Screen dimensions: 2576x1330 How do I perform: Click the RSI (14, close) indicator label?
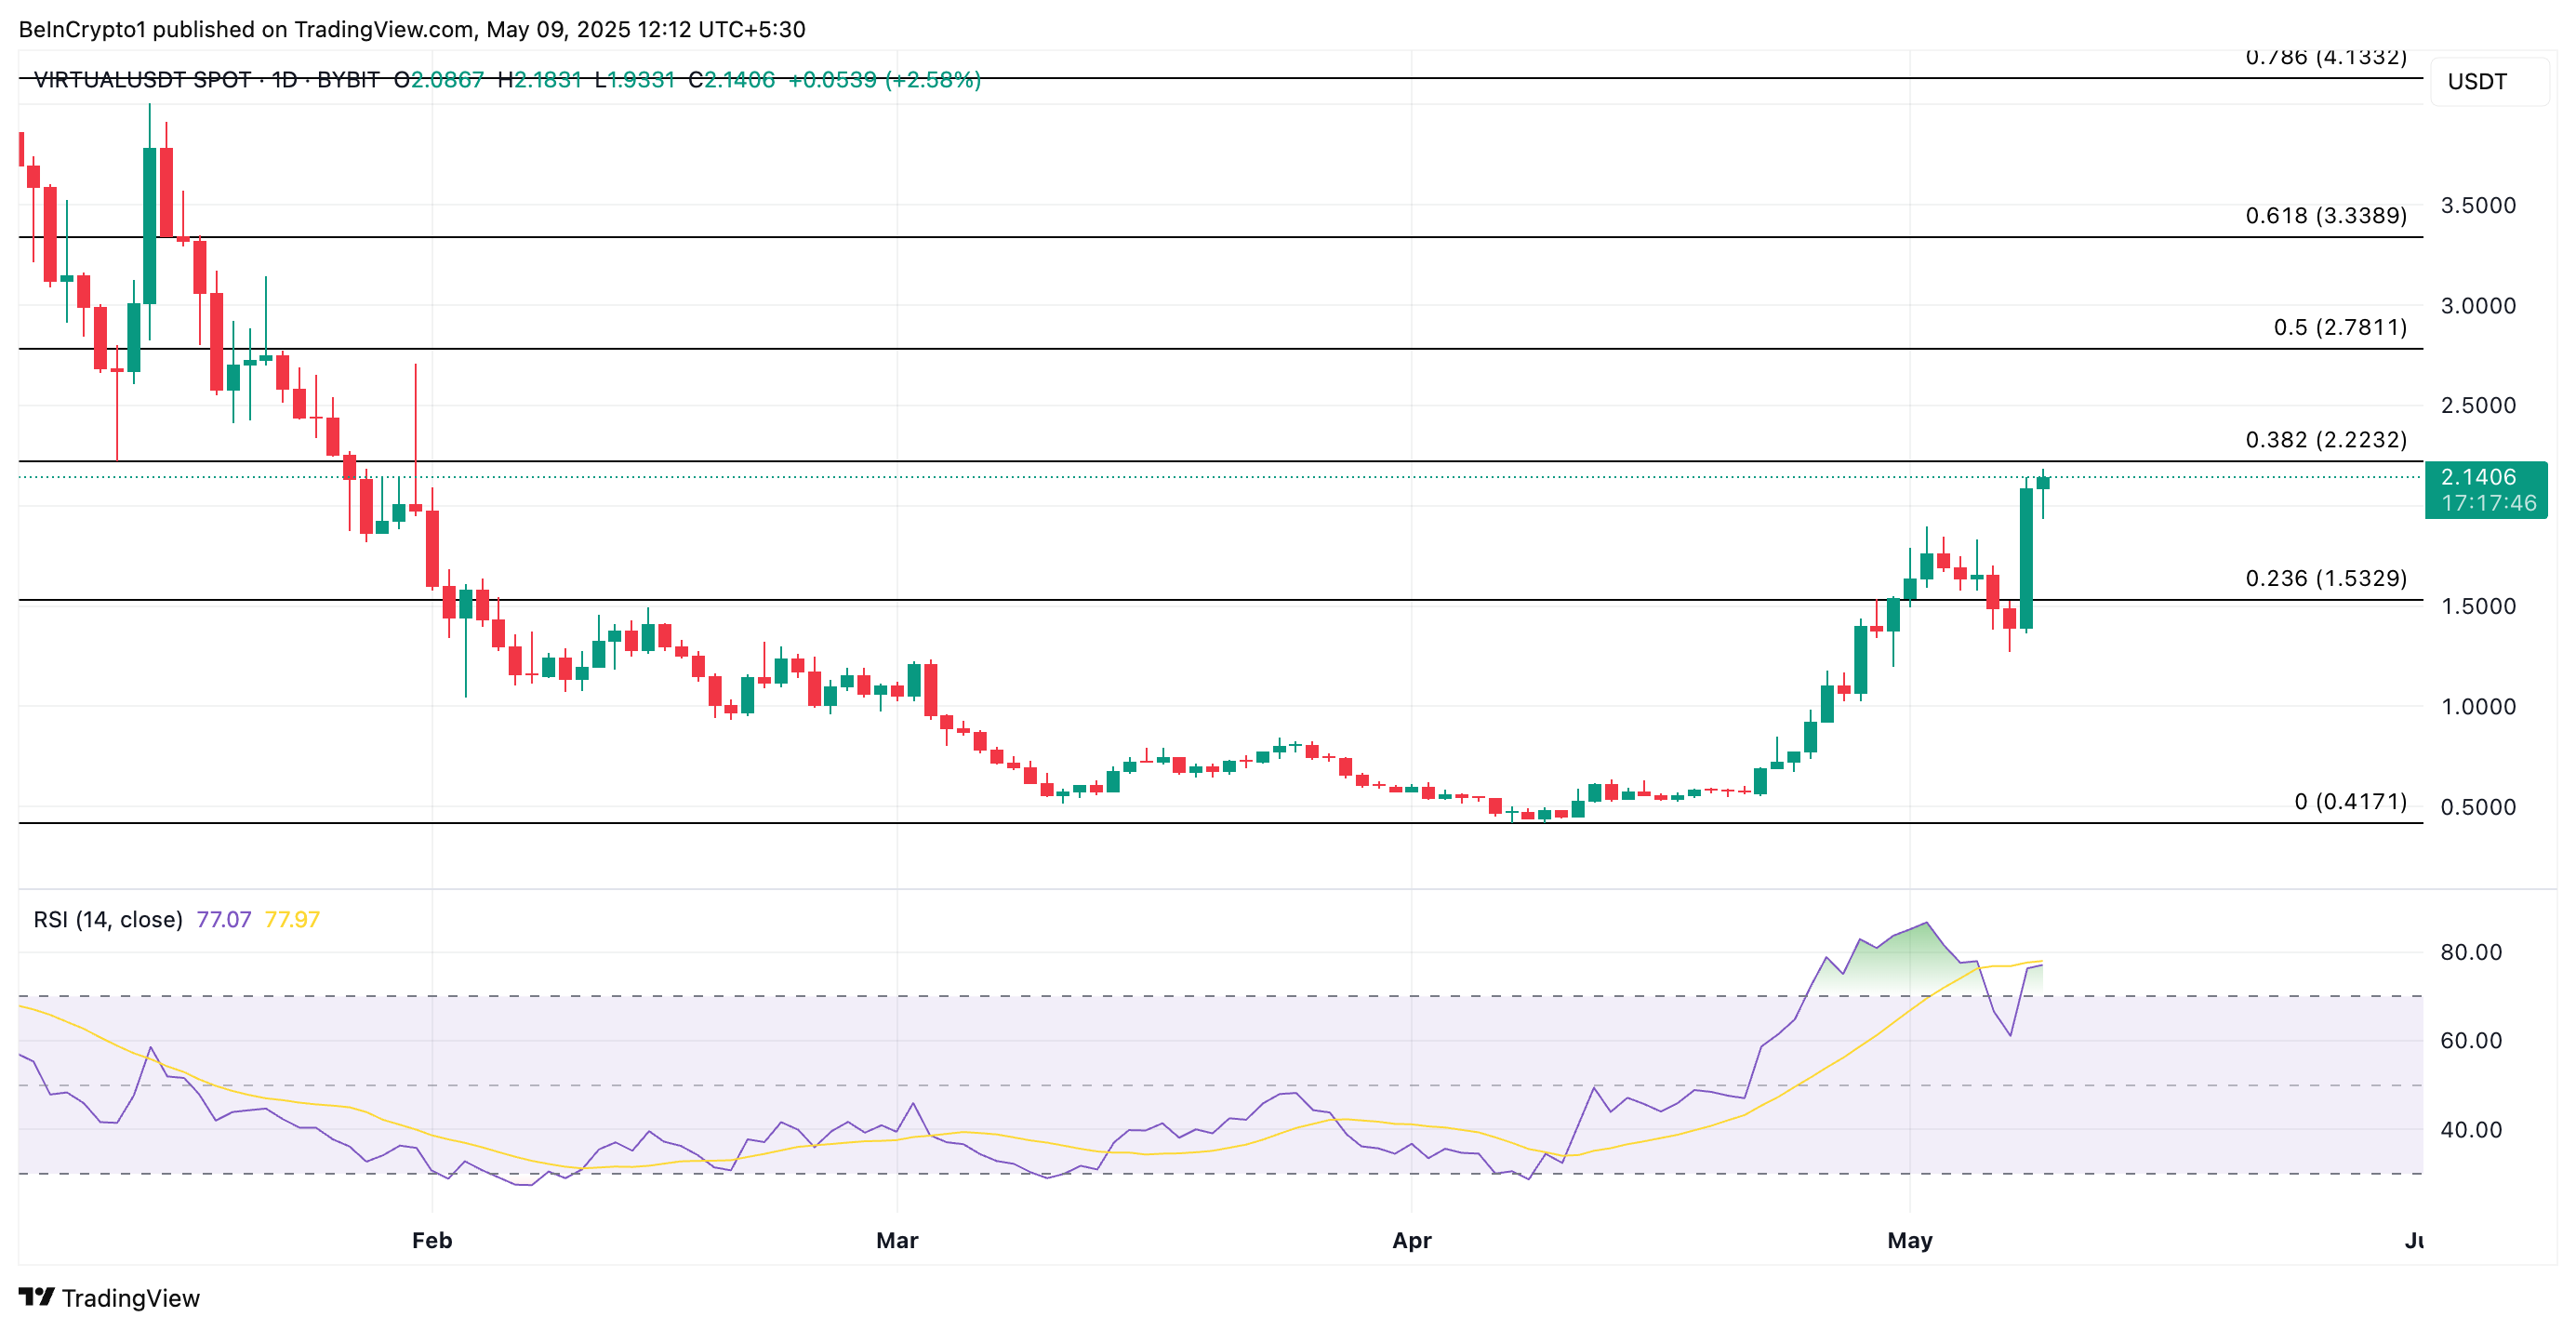point(108,919)
